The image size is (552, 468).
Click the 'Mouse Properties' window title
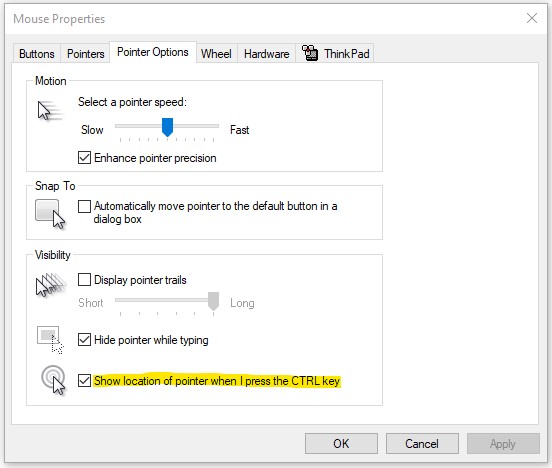(x=59, y=19)
